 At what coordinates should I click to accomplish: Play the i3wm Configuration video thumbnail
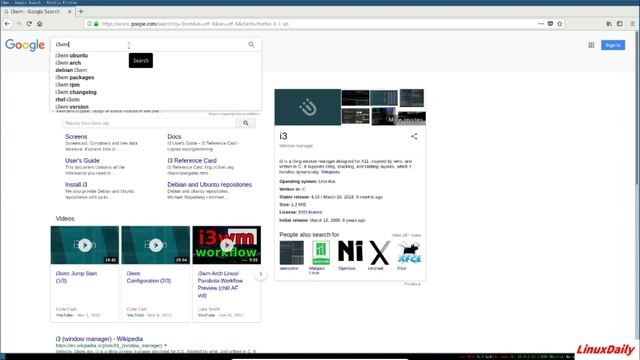(156, 245)
